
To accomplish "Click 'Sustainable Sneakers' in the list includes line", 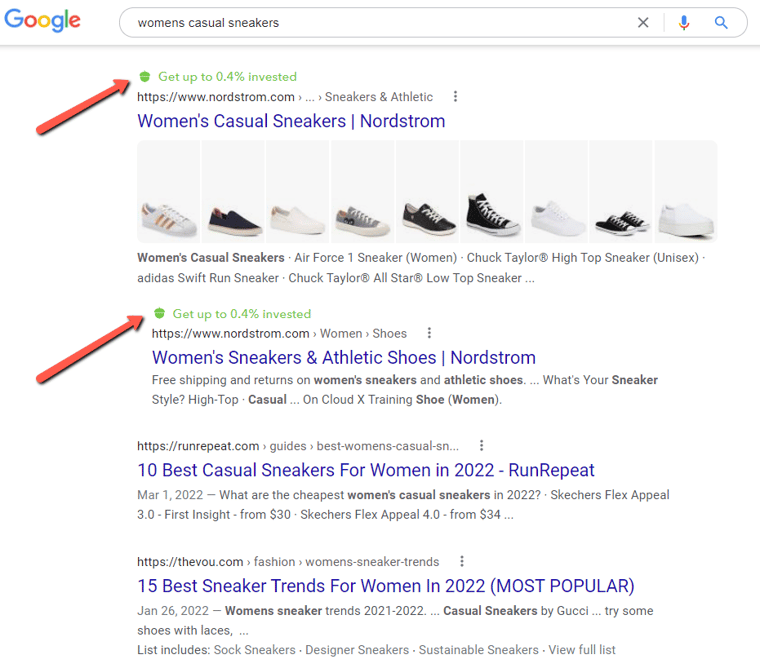I will tap(478, 650).
